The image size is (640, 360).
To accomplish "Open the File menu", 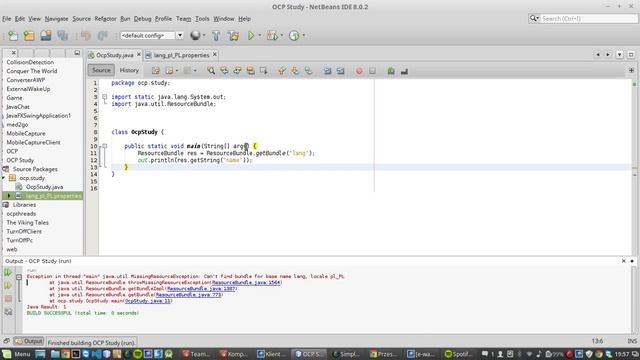I will tap(7, 19).
